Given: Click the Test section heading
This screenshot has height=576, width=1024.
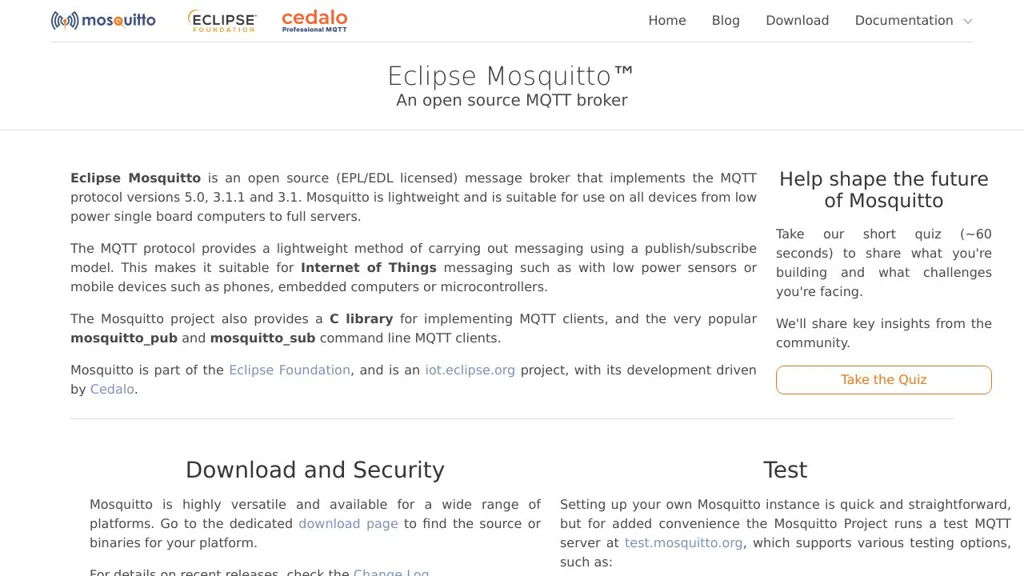Looking at the screenshot, I should (x=785, y=470).
